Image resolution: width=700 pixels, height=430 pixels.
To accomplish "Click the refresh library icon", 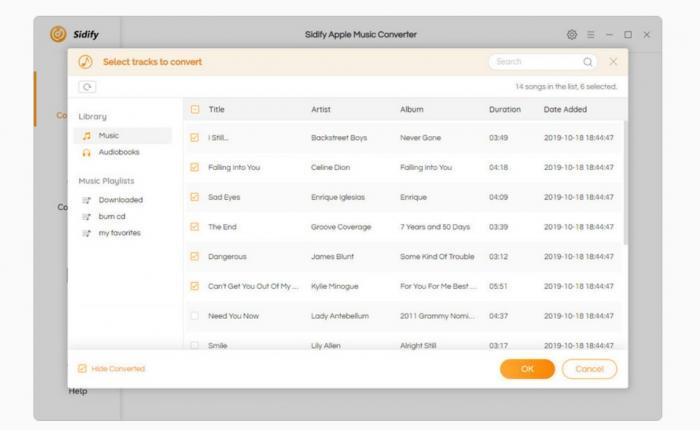I will [x=87, y=87].
